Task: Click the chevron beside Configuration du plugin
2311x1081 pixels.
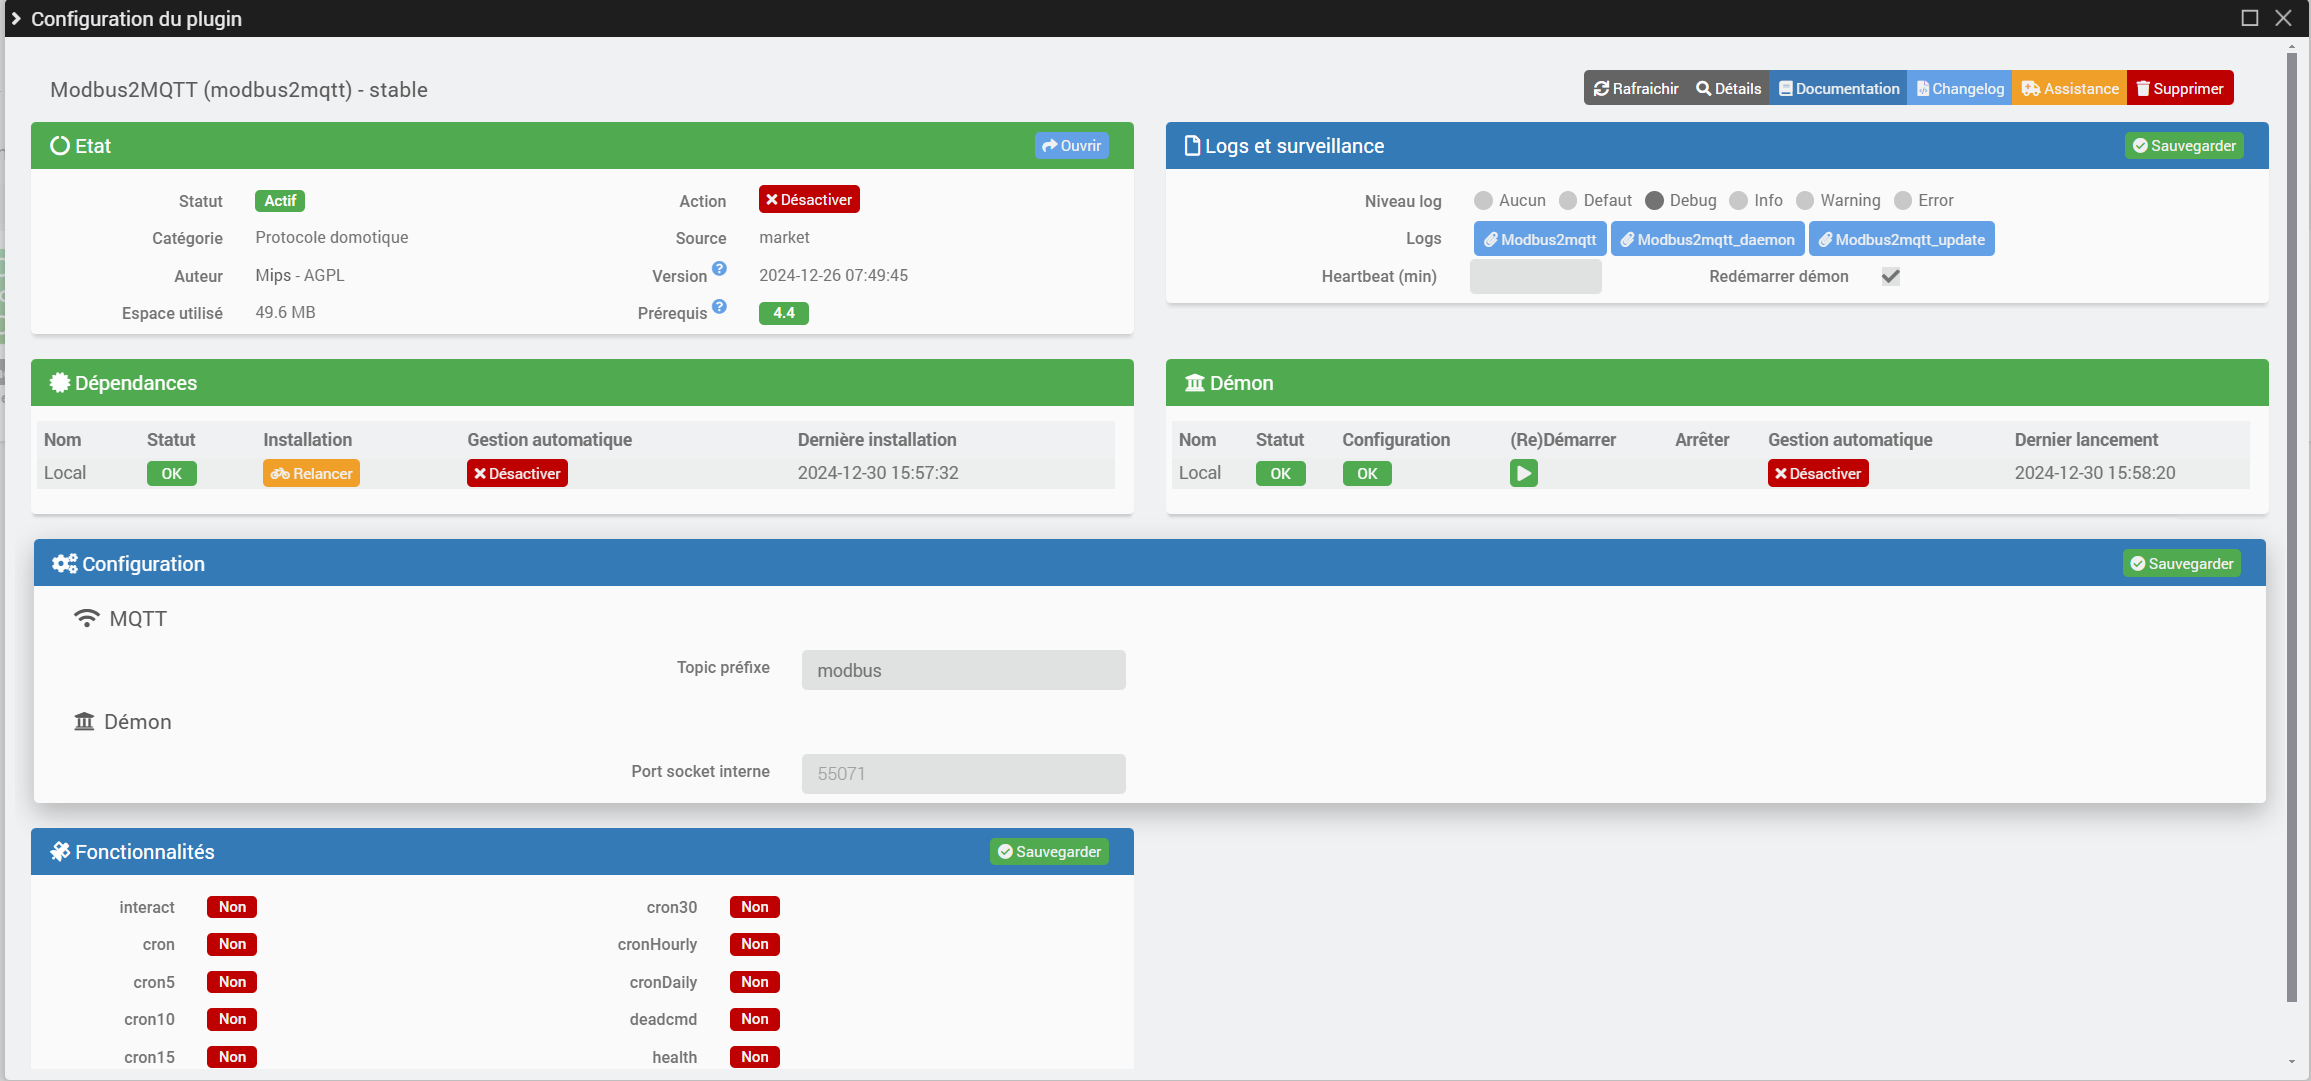Action: point(16,18)
